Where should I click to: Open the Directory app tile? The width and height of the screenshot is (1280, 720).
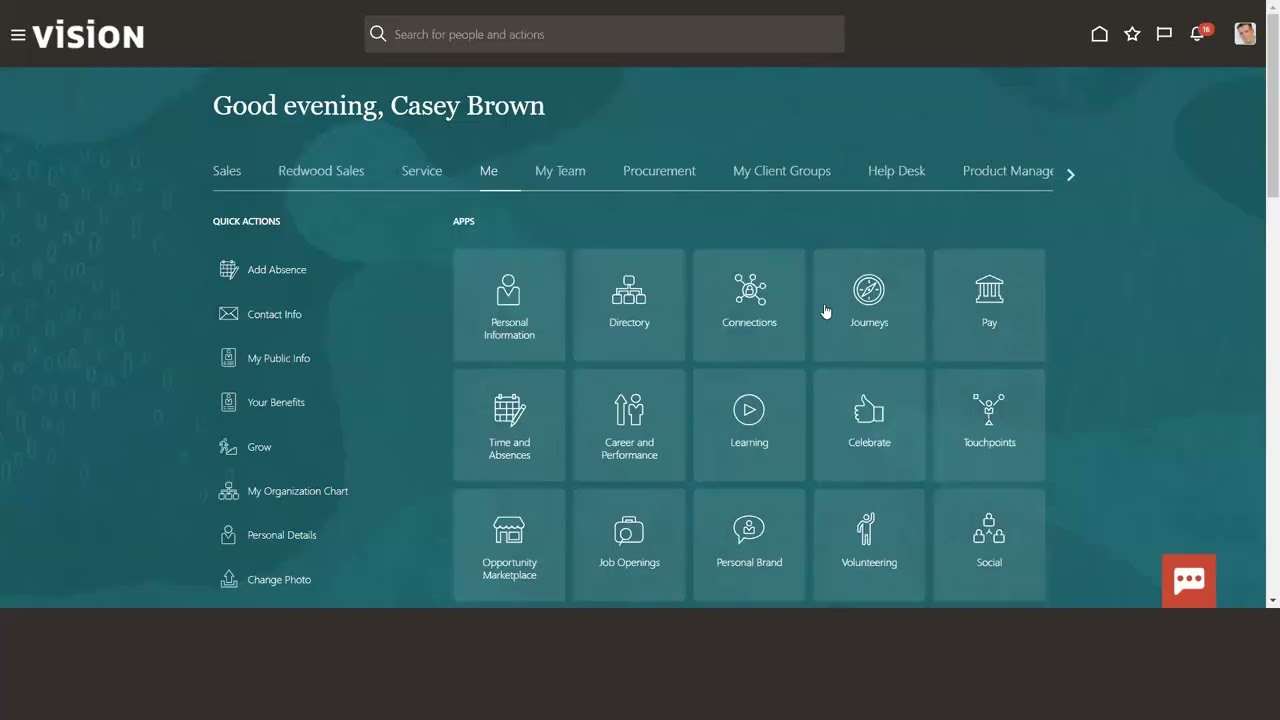click(x=629, y=305)
